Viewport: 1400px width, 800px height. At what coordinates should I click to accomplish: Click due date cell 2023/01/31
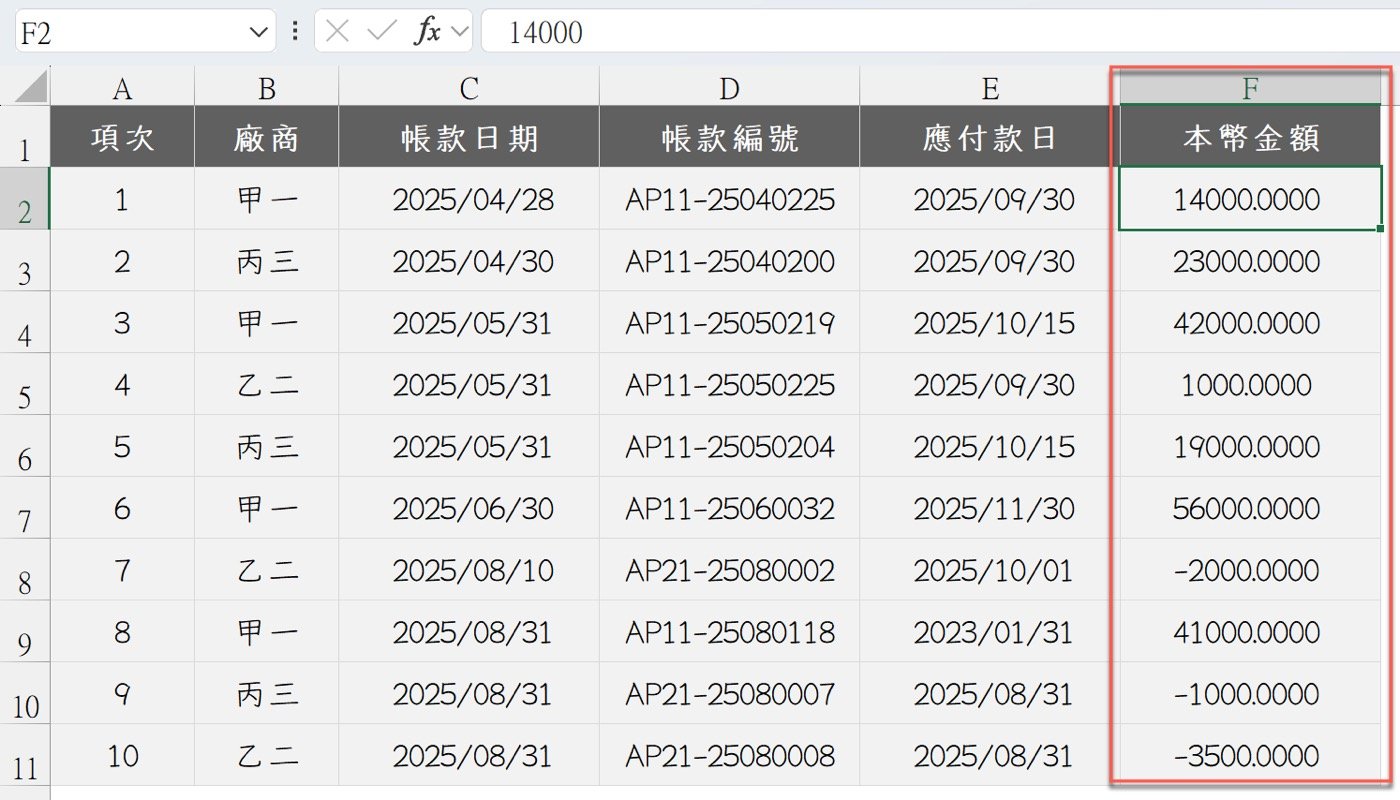tap(989, 632)
